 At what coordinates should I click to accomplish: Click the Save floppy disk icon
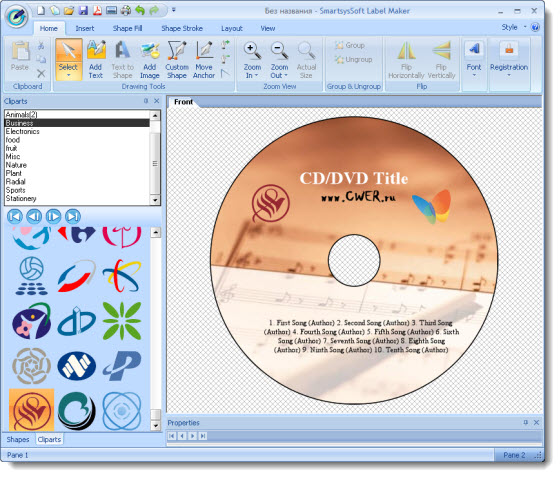coord(83,10)
